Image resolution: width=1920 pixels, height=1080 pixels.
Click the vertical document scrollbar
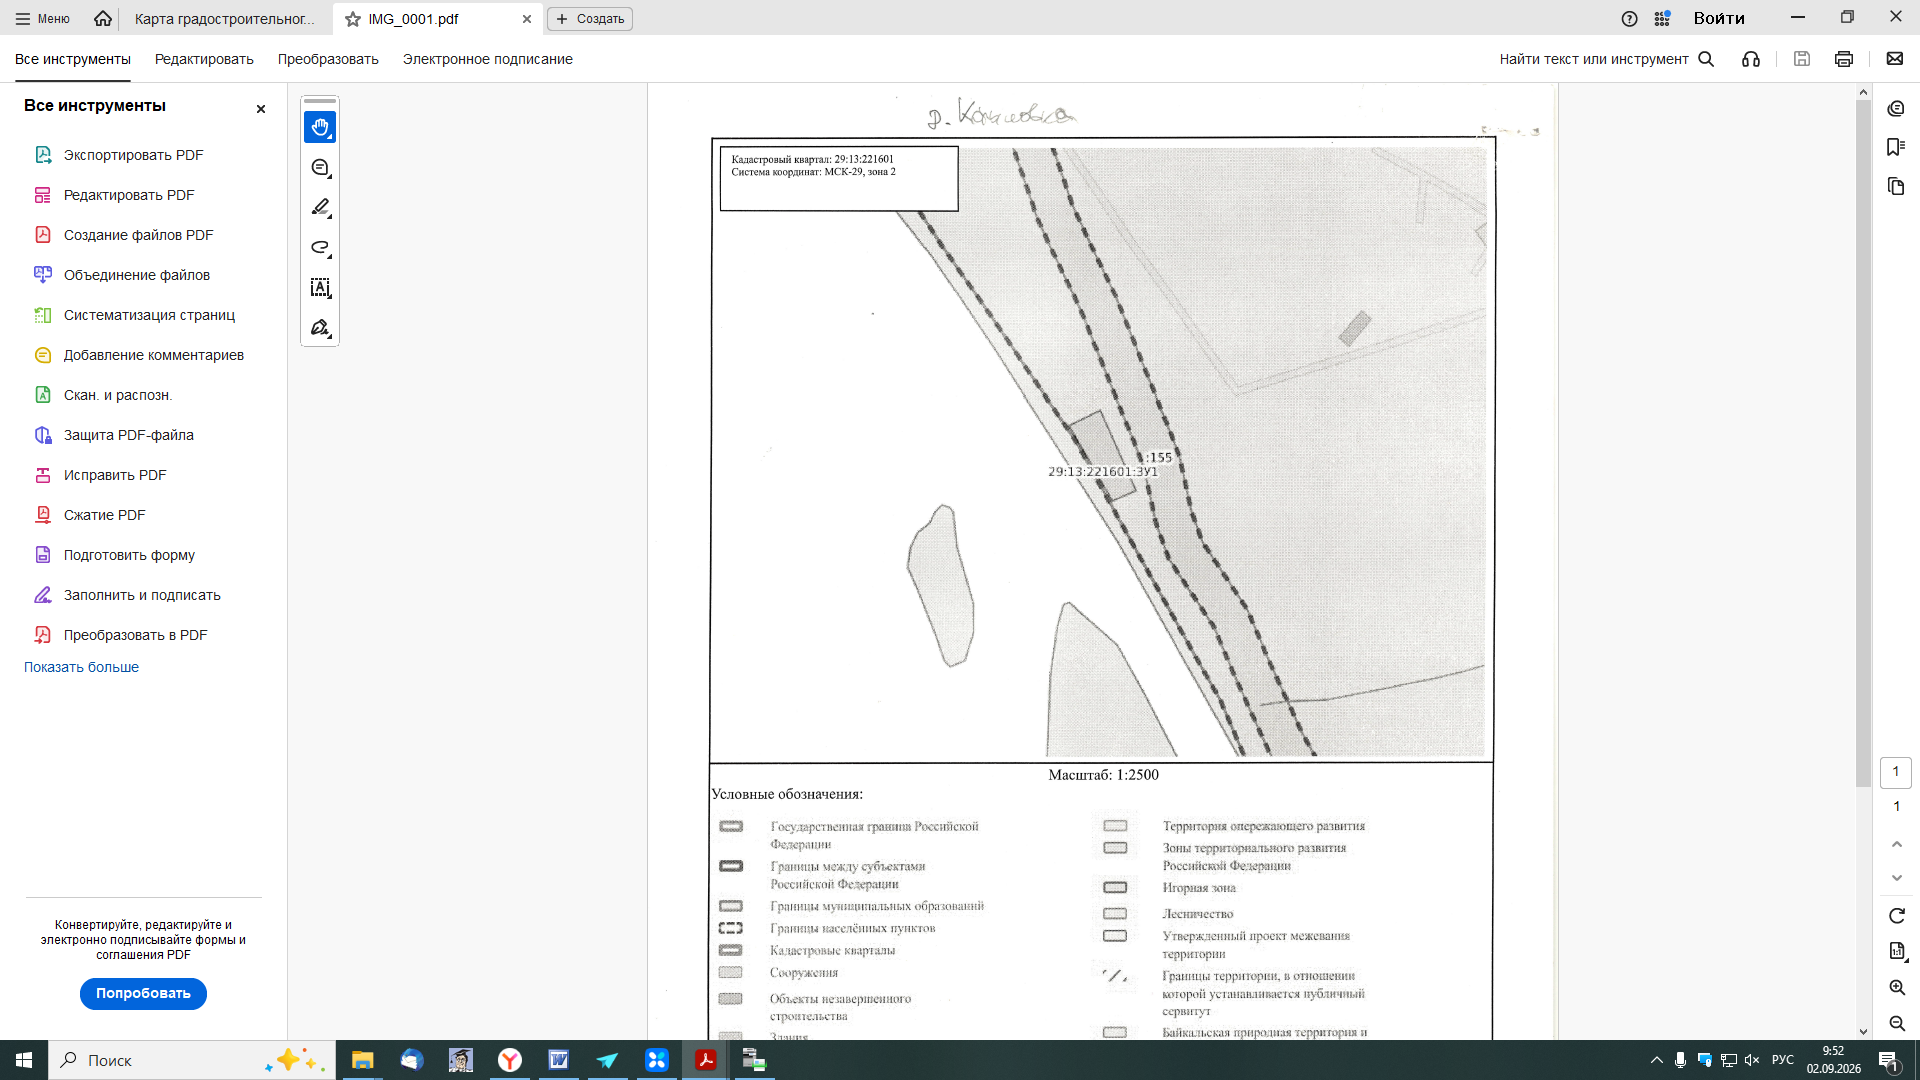[1863, 440]
